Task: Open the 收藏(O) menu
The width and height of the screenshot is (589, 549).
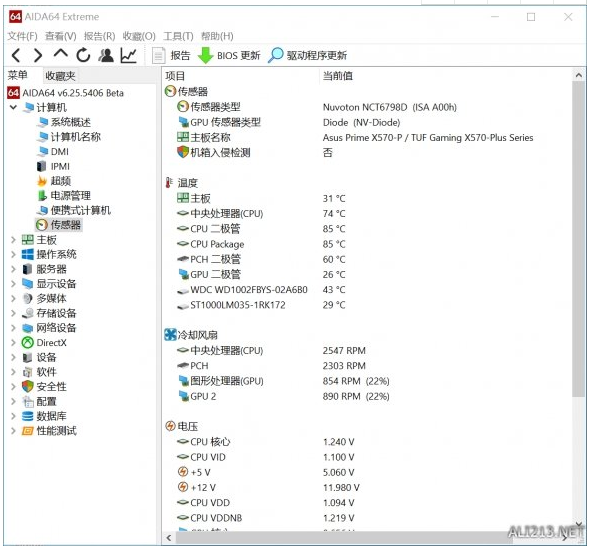Action: click(x=139, y=36)
